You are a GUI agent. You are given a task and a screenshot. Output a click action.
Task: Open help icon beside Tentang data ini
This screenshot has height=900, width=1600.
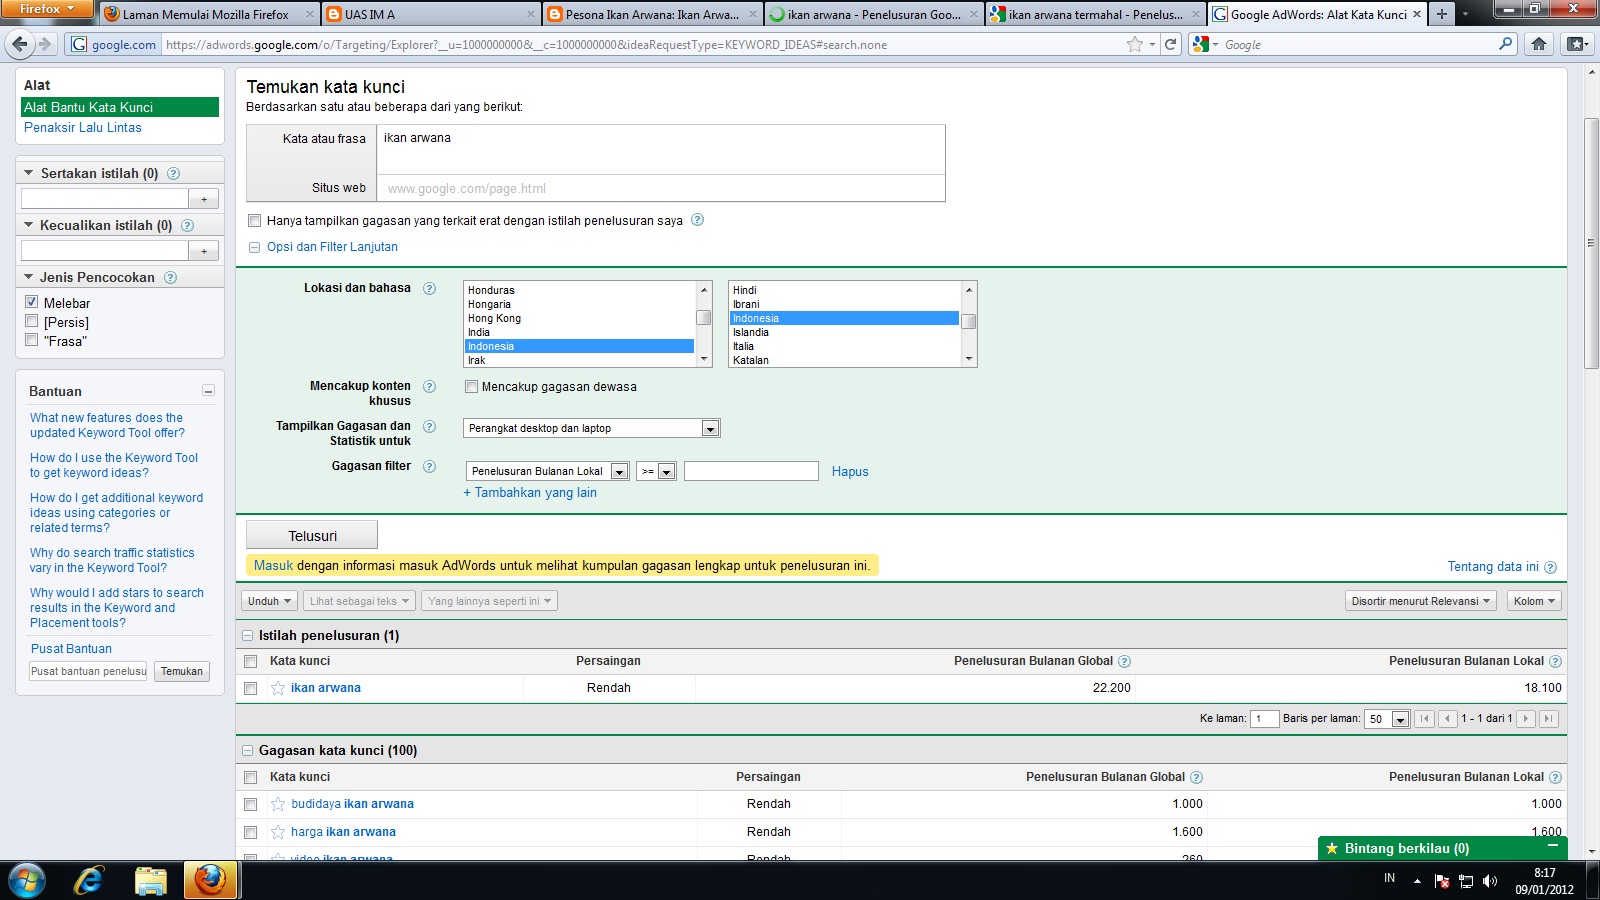[1550, 567]
